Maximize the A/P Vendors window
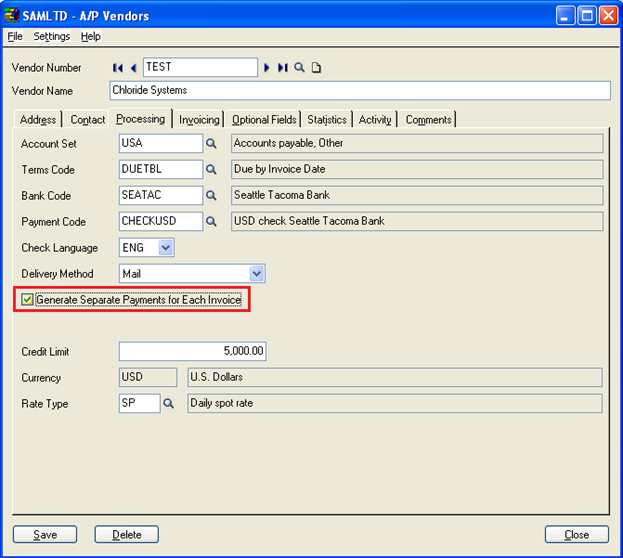This screenshot has height=558, width=623. click(x=586, y=16)
